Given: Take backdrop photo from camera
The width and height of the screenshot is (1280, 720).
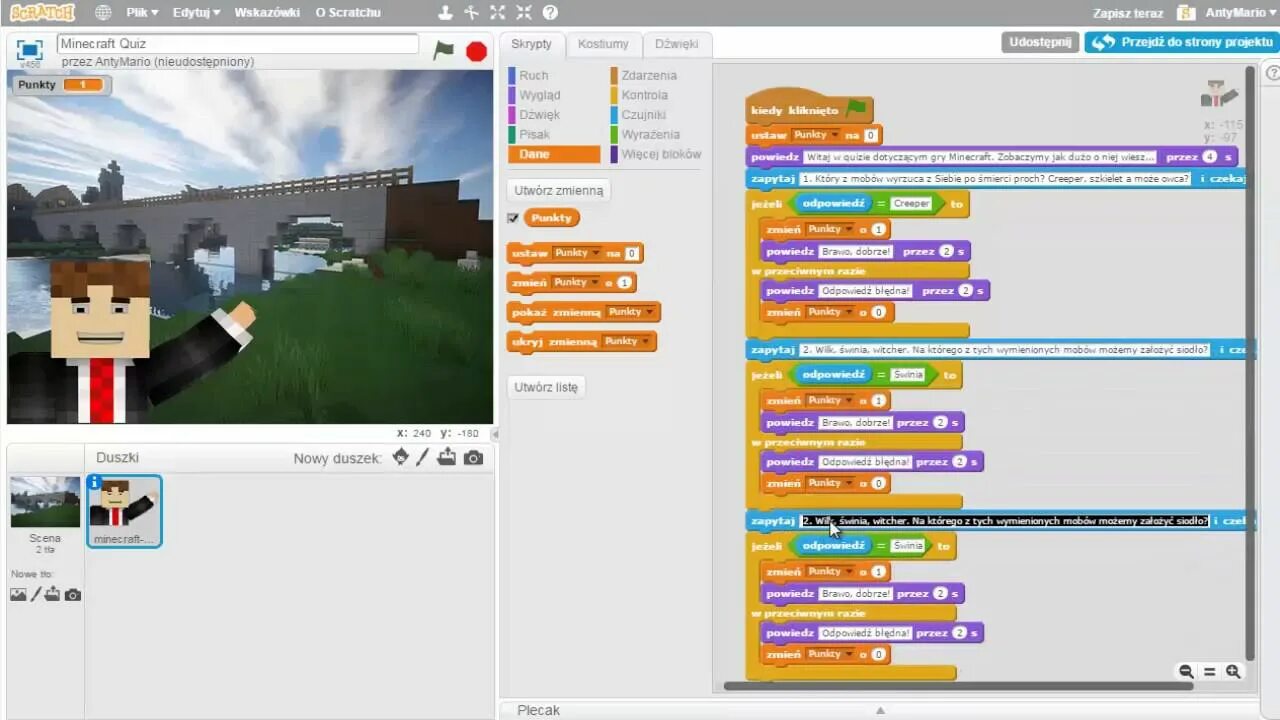Looking at the screenshot, I should pyautogui.click(x=72, y=595).
